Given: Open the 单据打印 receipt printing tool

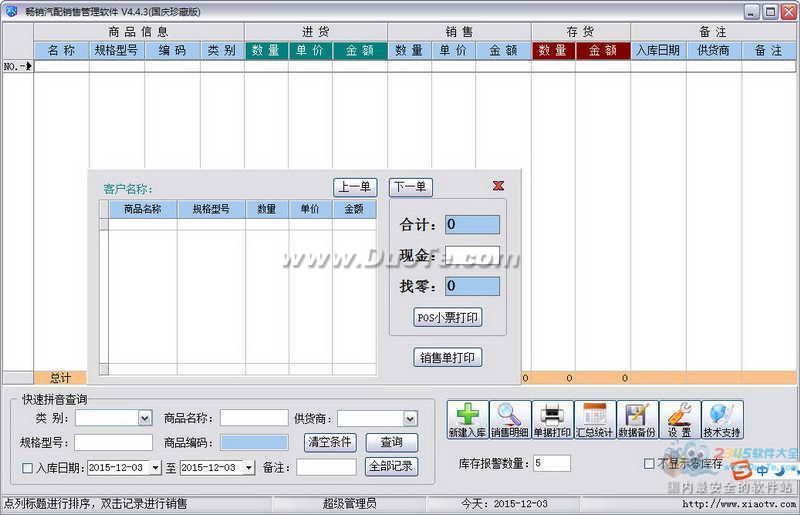Looking at the screenshot, I should click(552, 420).
